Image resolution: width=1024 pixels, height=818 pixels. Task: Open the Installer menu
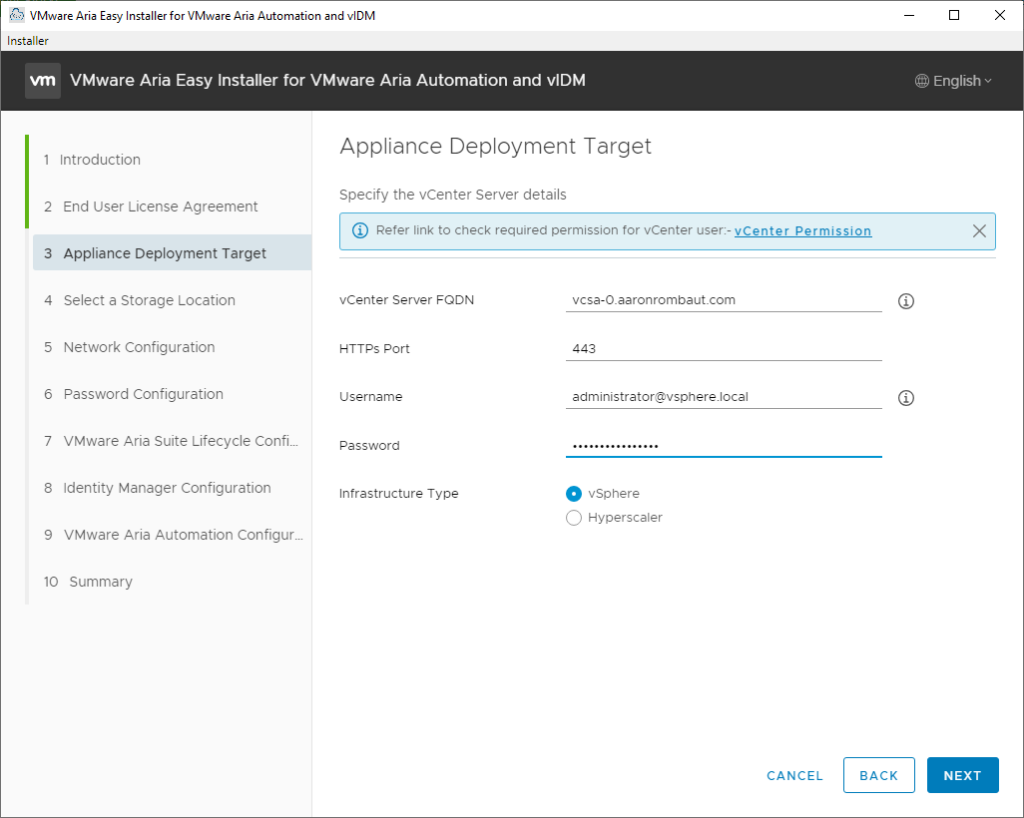[x=28, y=41]
